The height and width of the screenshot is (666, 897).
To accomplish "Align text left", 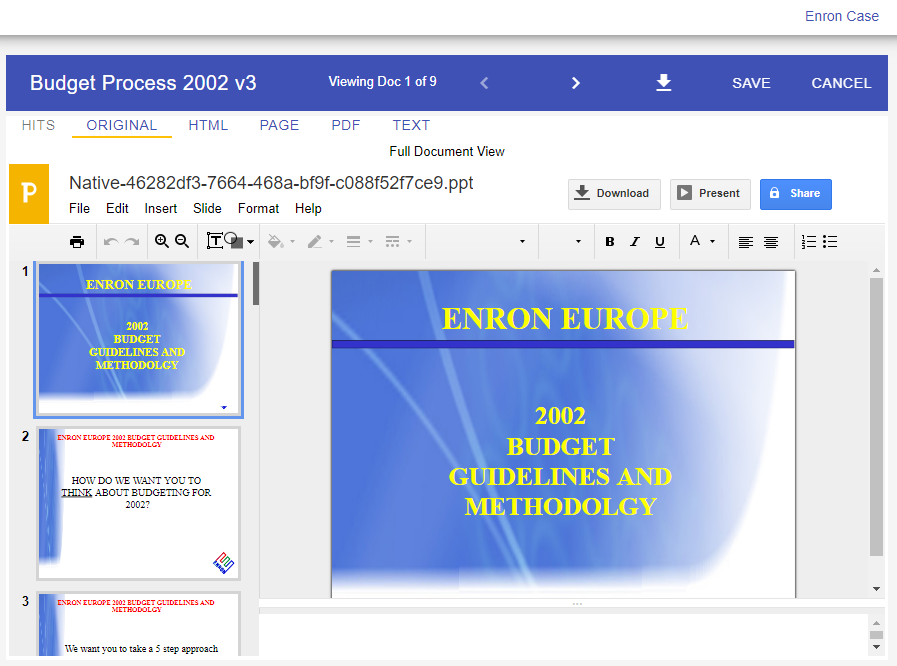I will (745, 243).
